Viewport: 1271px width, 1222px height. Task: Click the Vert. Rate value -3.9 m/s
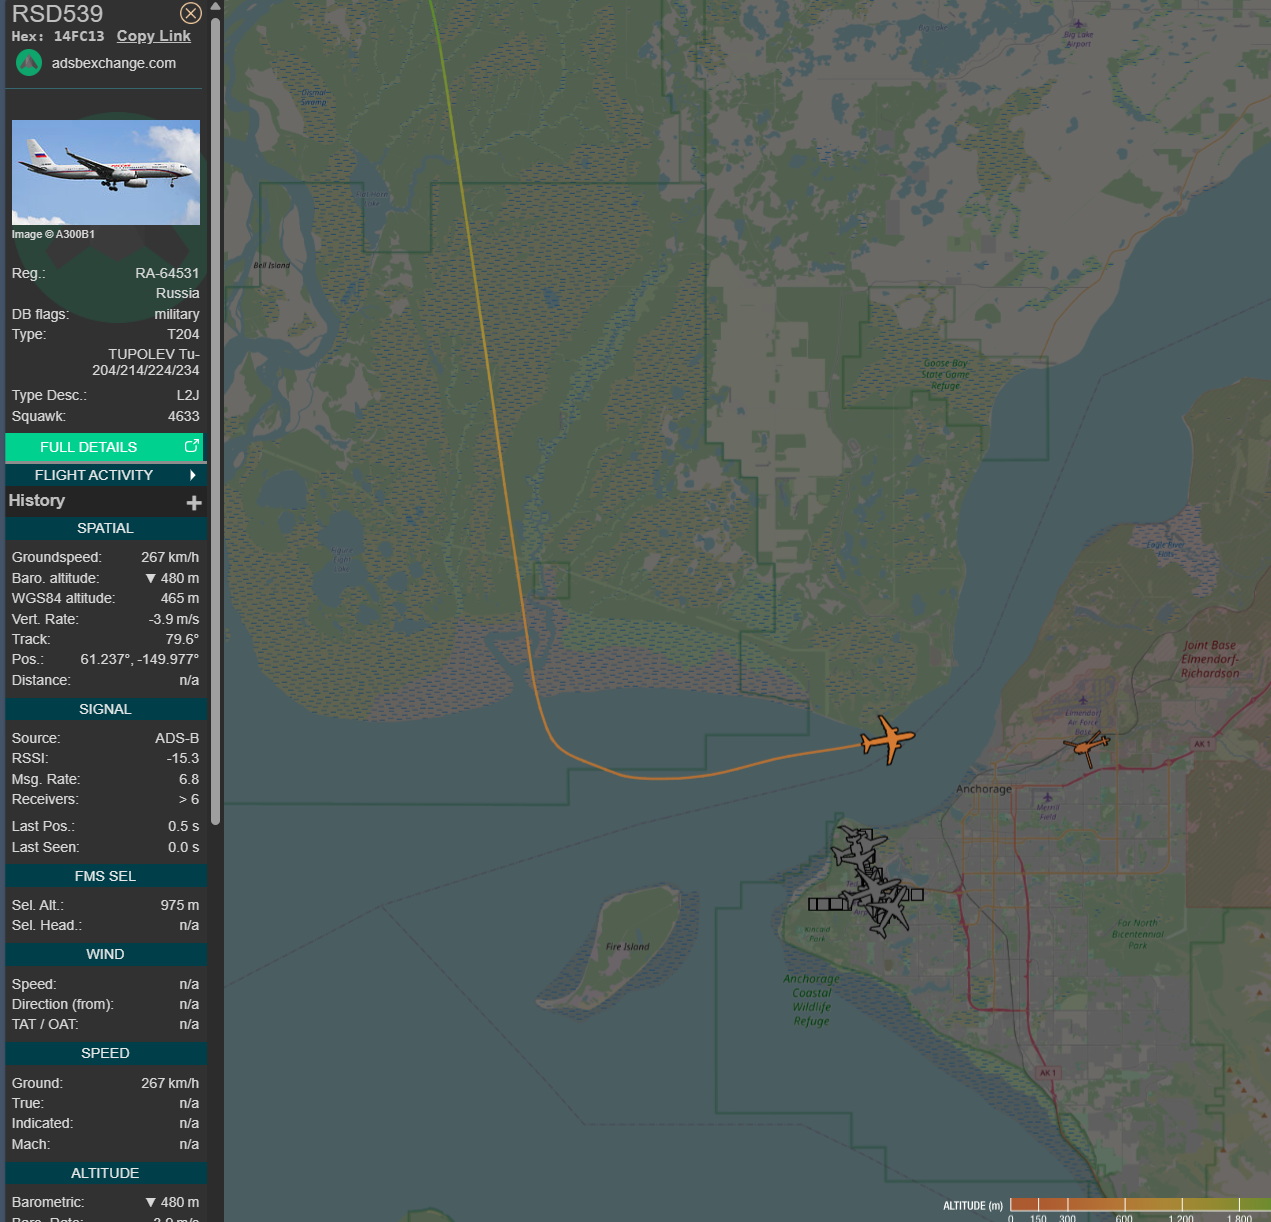coord(174,619)
